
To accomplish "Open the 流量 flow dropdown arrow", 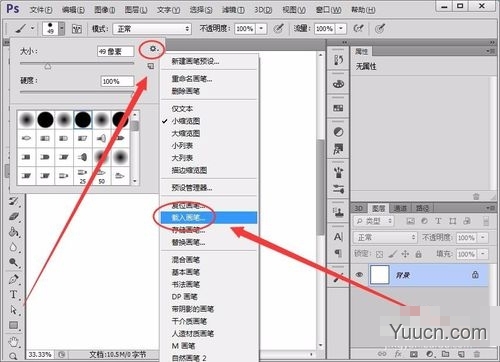I will [x=341, y=29].
